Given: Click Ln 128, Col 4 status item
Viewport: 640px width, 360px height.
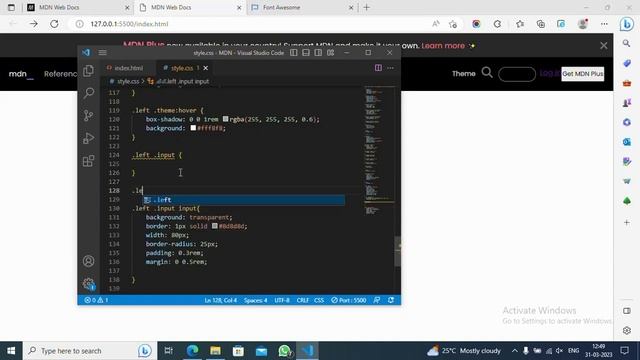Looking at the screenshot, I should tap(221, 300).
